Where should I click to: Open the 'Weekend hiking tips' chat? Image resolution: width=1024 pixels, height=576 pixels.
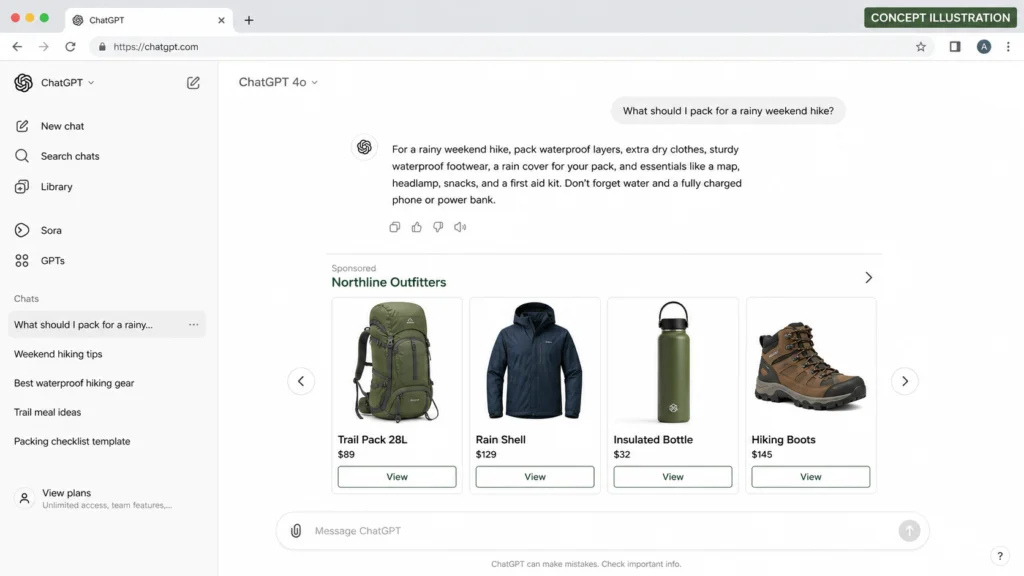click(x=58, y=354)
